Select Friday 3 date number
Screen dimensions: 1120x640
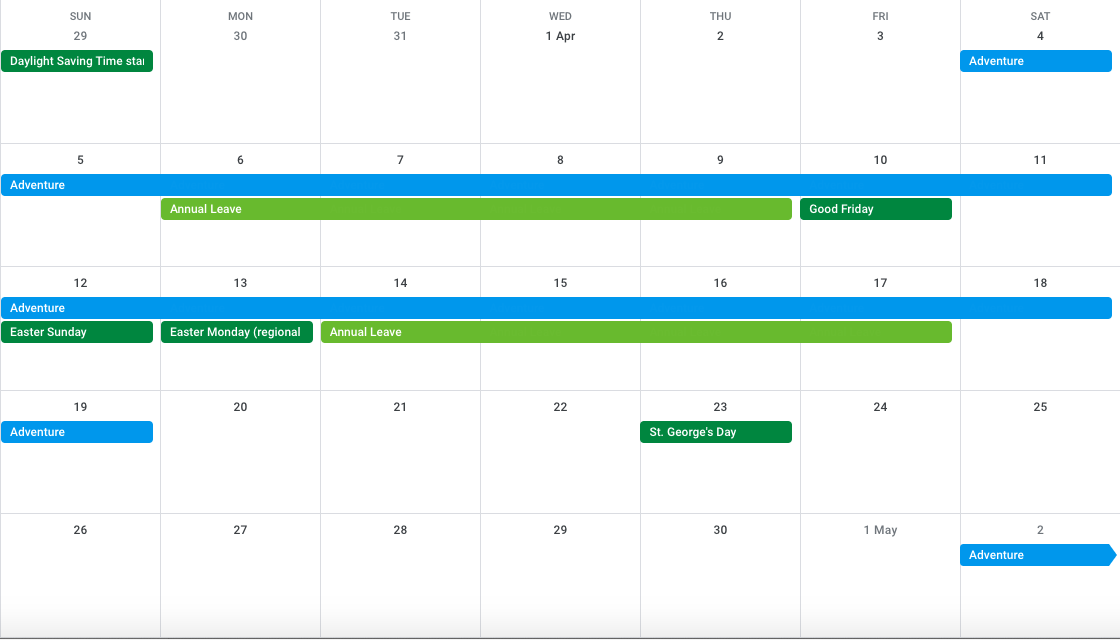(x=880, y=36)
